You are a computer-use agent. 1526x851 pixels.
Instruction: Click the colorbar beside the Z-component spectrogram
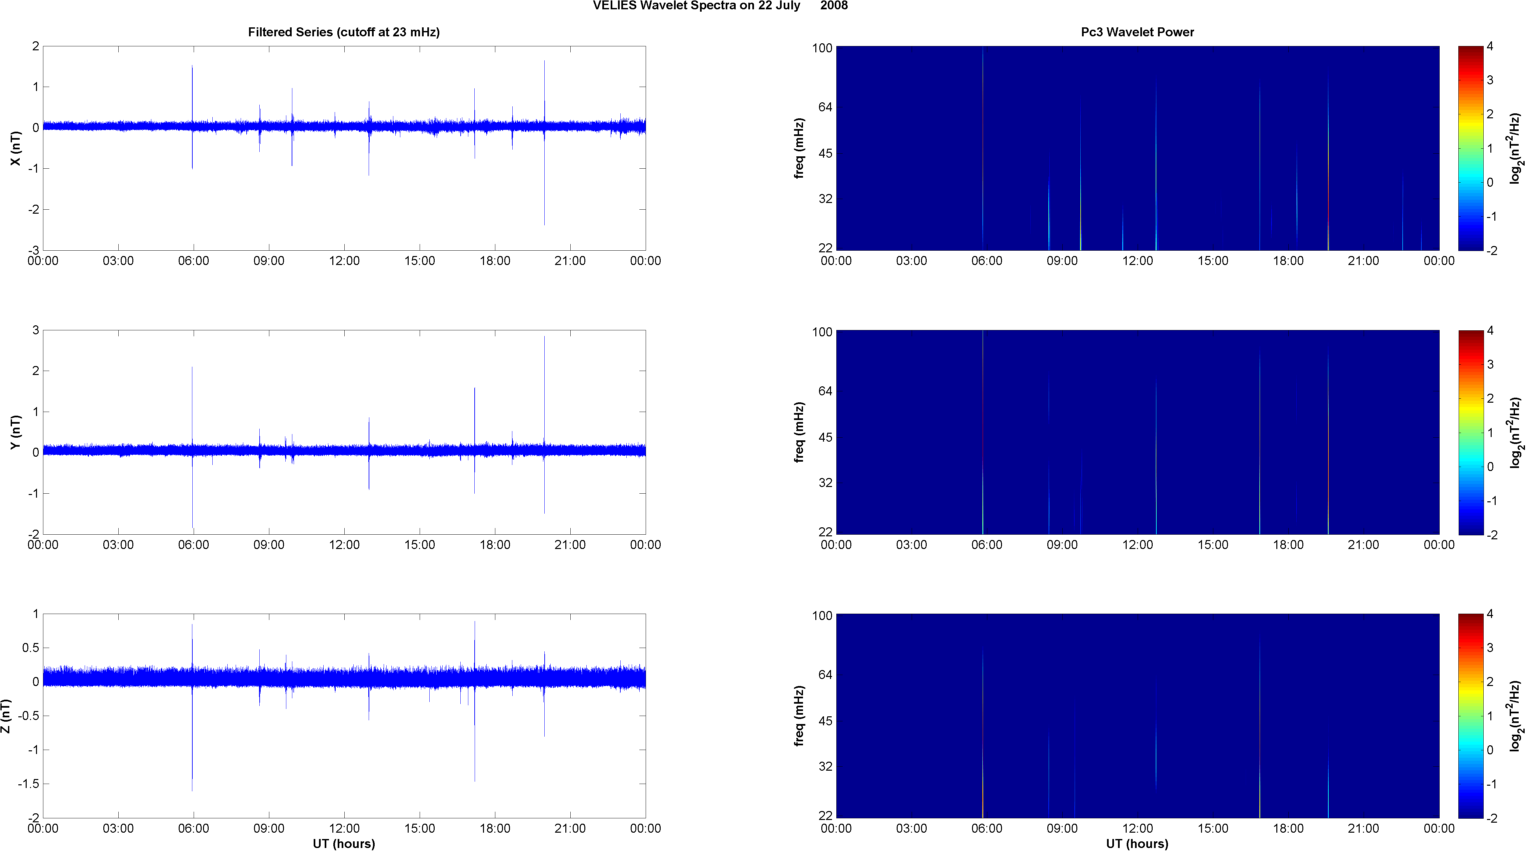click(1470, 716)
